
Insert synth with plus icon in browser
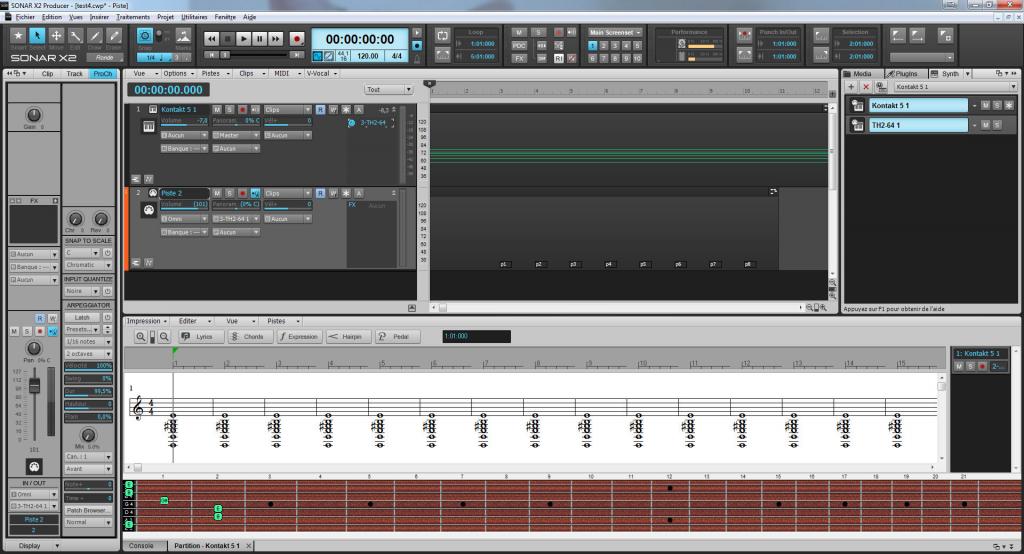pos(851,87)
